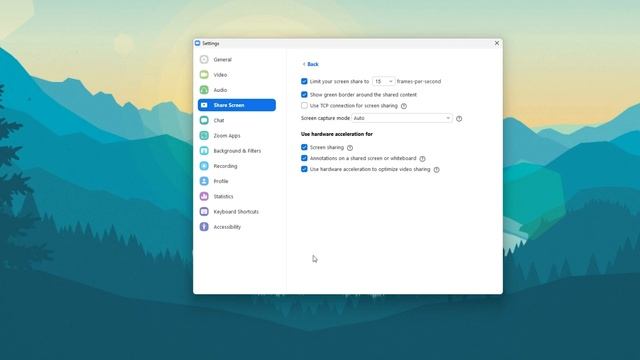Image resolution: width=640 pixels, height=360 pixels.
Task: Click the Background & Filters icon
Action: point(204,151)
